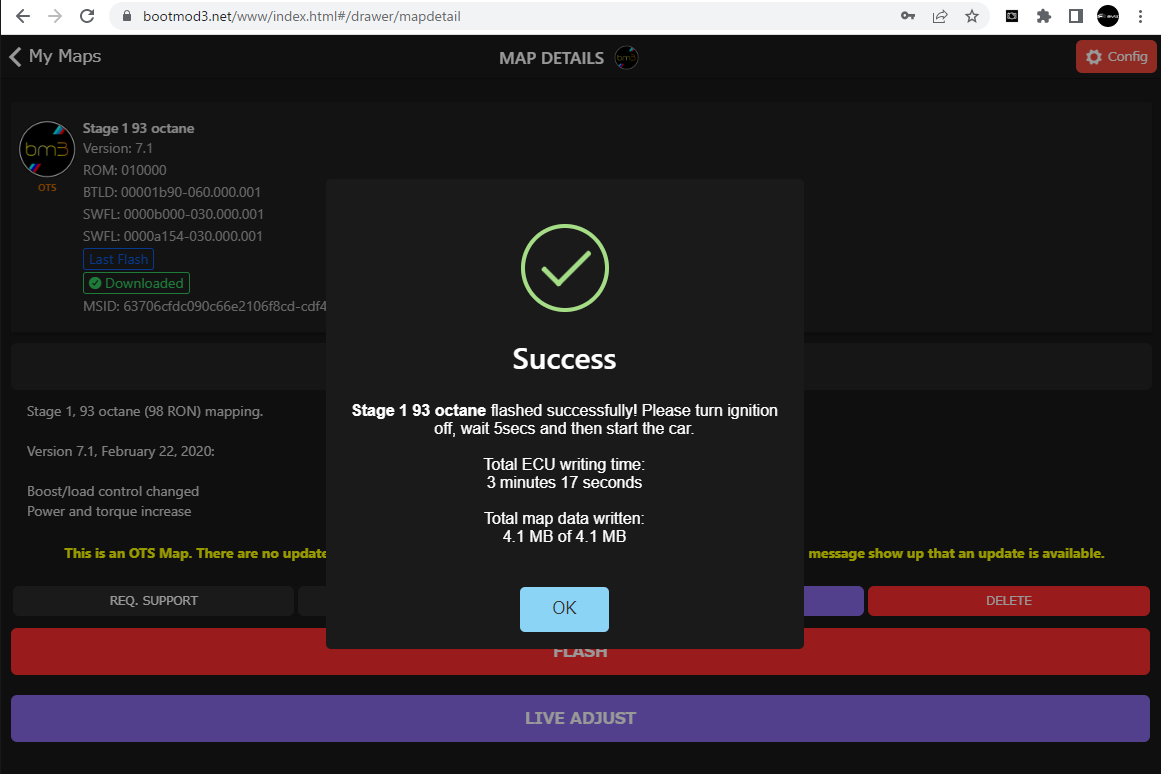Click 'Boost/load control changed' note

pyautogui.click(x=113, y=491)
